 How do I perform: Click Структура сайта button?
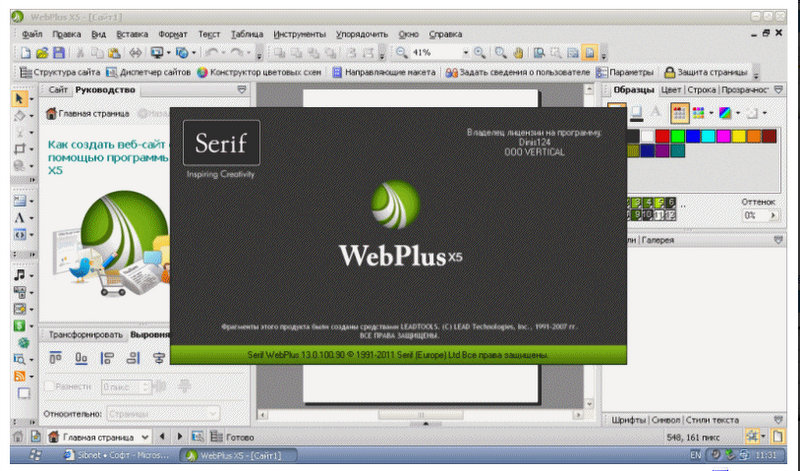[60, 72]
